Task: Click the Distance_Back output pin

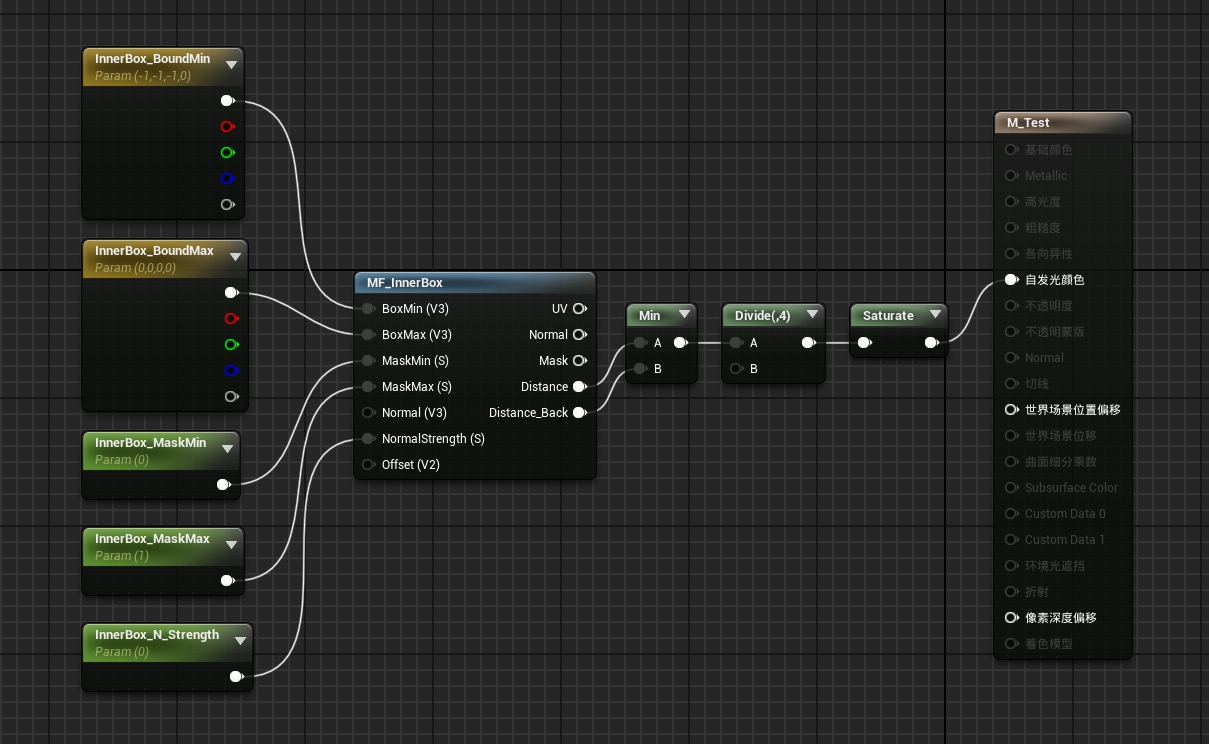Action: pos(579,413)
